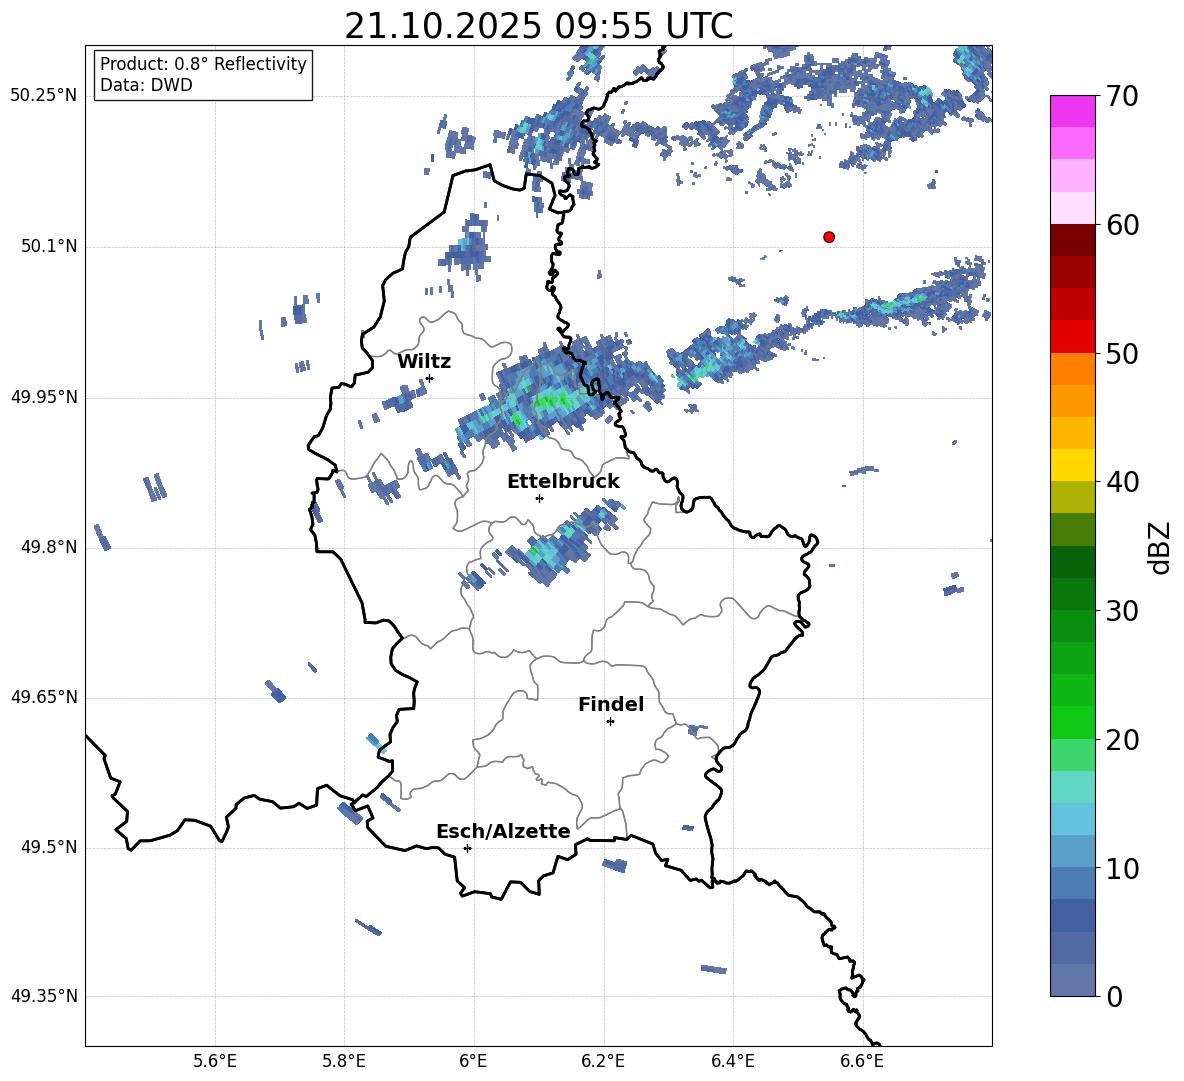1184x1081 pixels.
Task: Click the red radar location dot
Action: [828, 237]
